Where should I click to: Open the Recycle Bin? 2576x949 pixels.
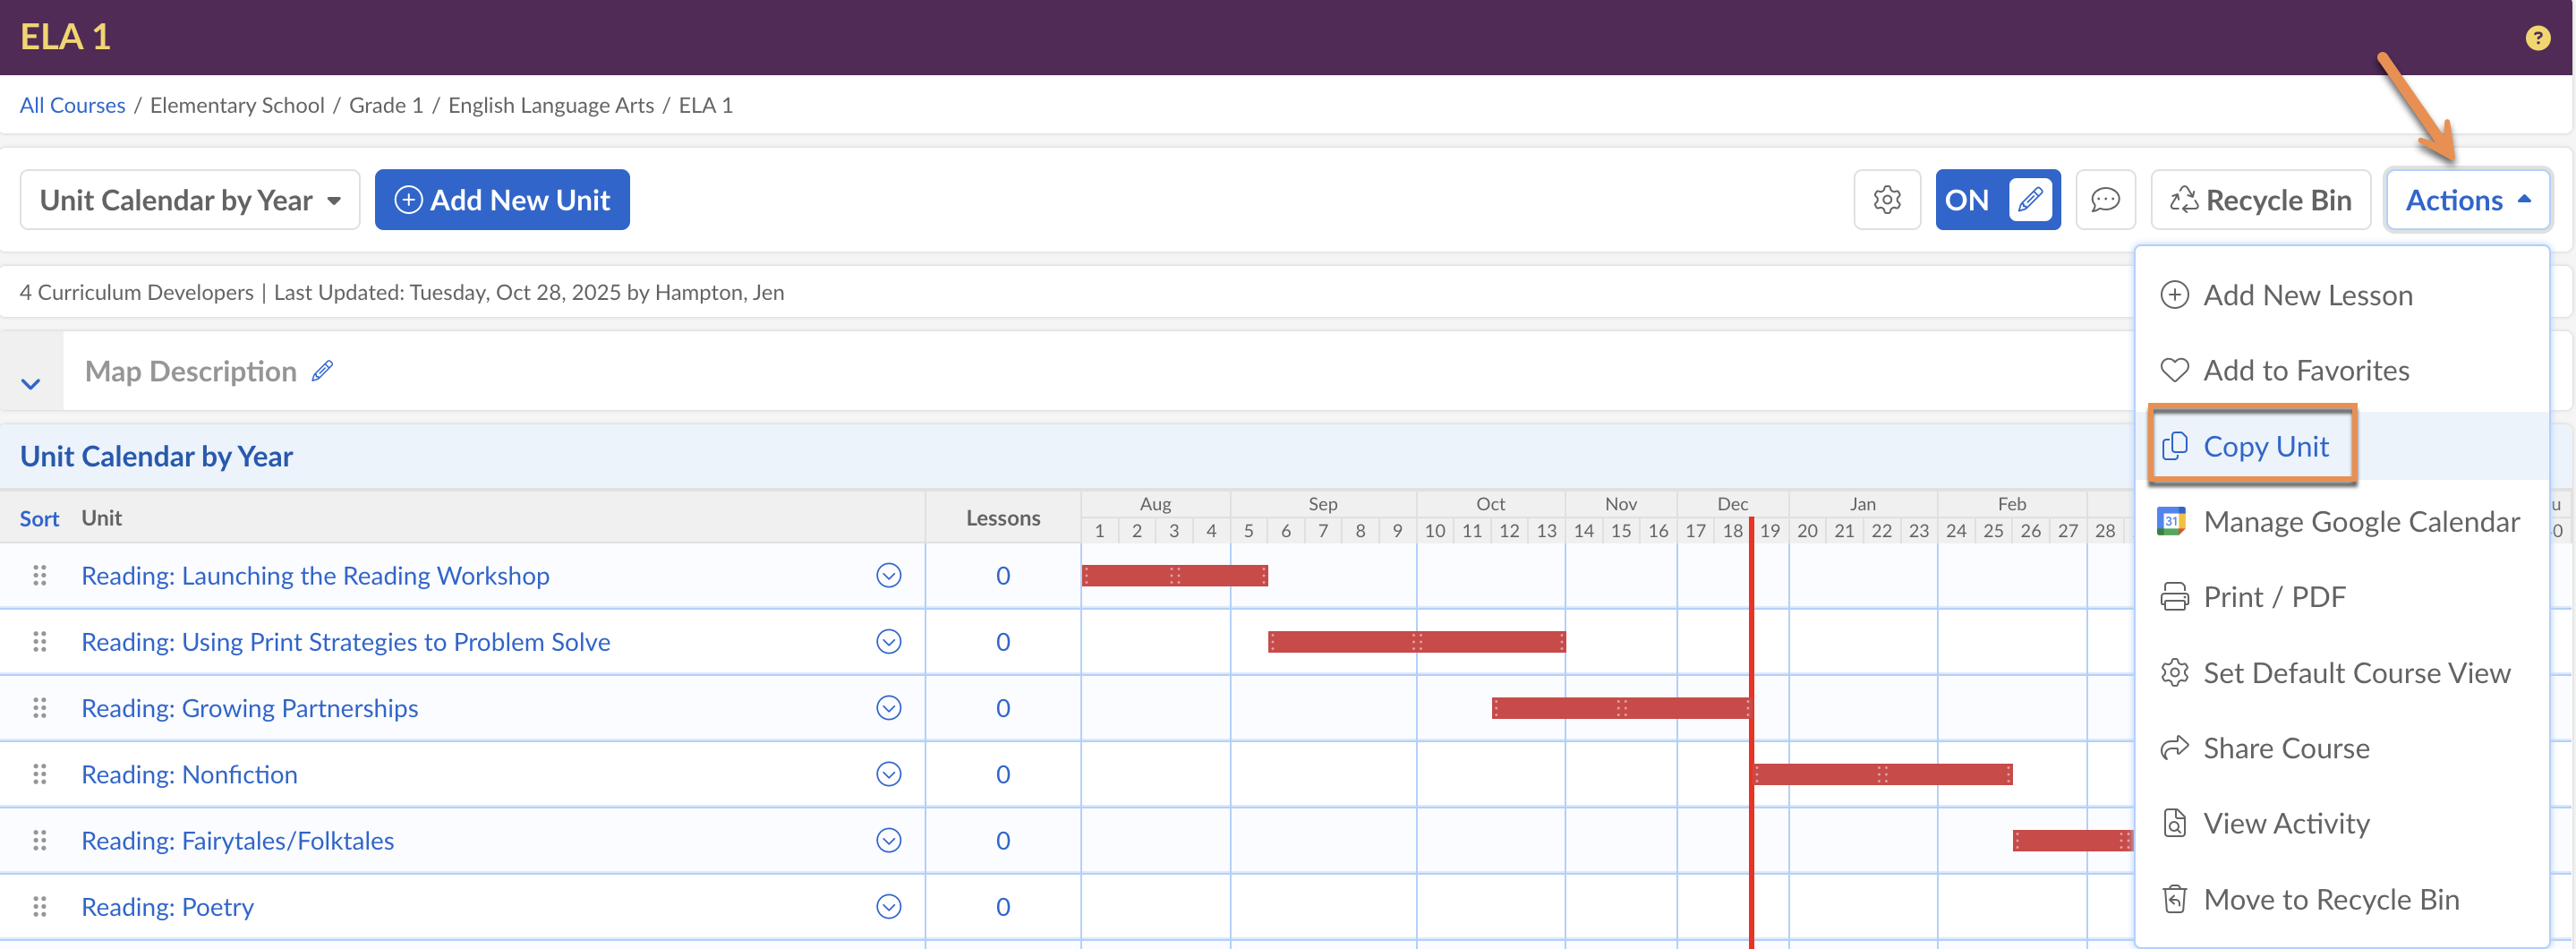click(x=2260, y=200)
